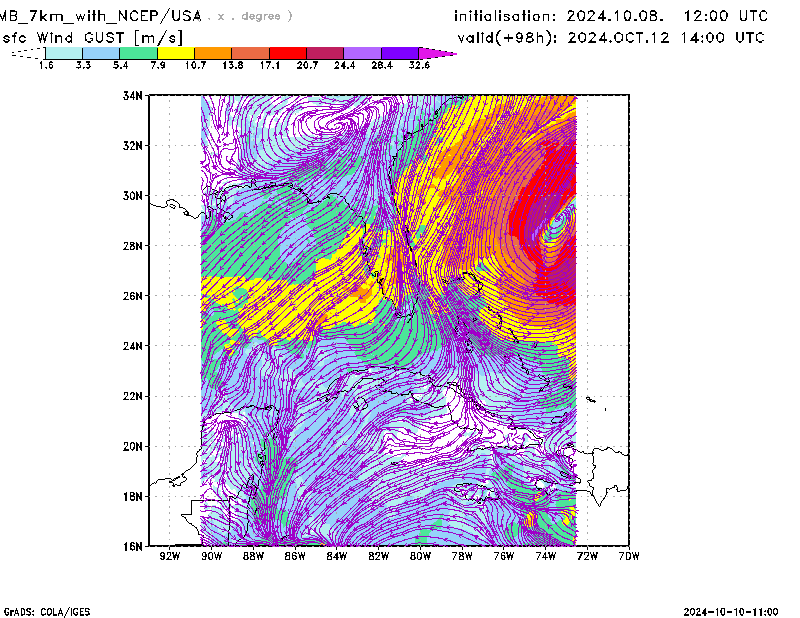Click the 88W longitude label
Screen dimensions: 800x618
tap(254, 556)
